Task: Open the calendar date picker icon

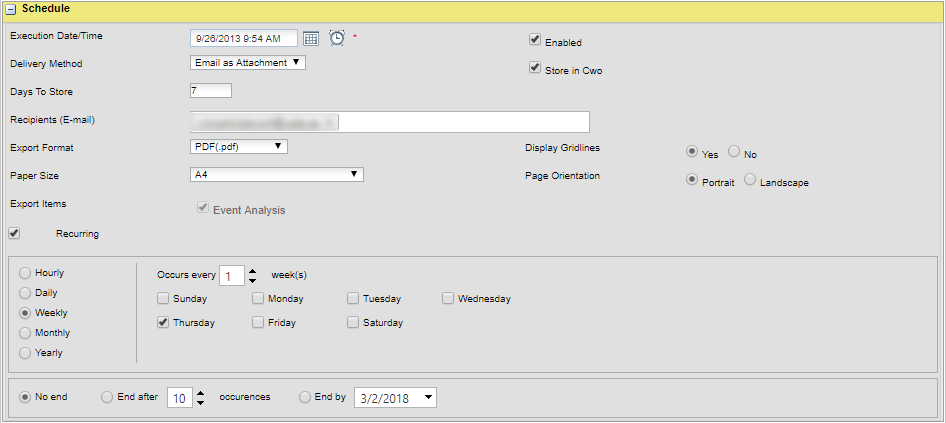Action: coord(311,39)
